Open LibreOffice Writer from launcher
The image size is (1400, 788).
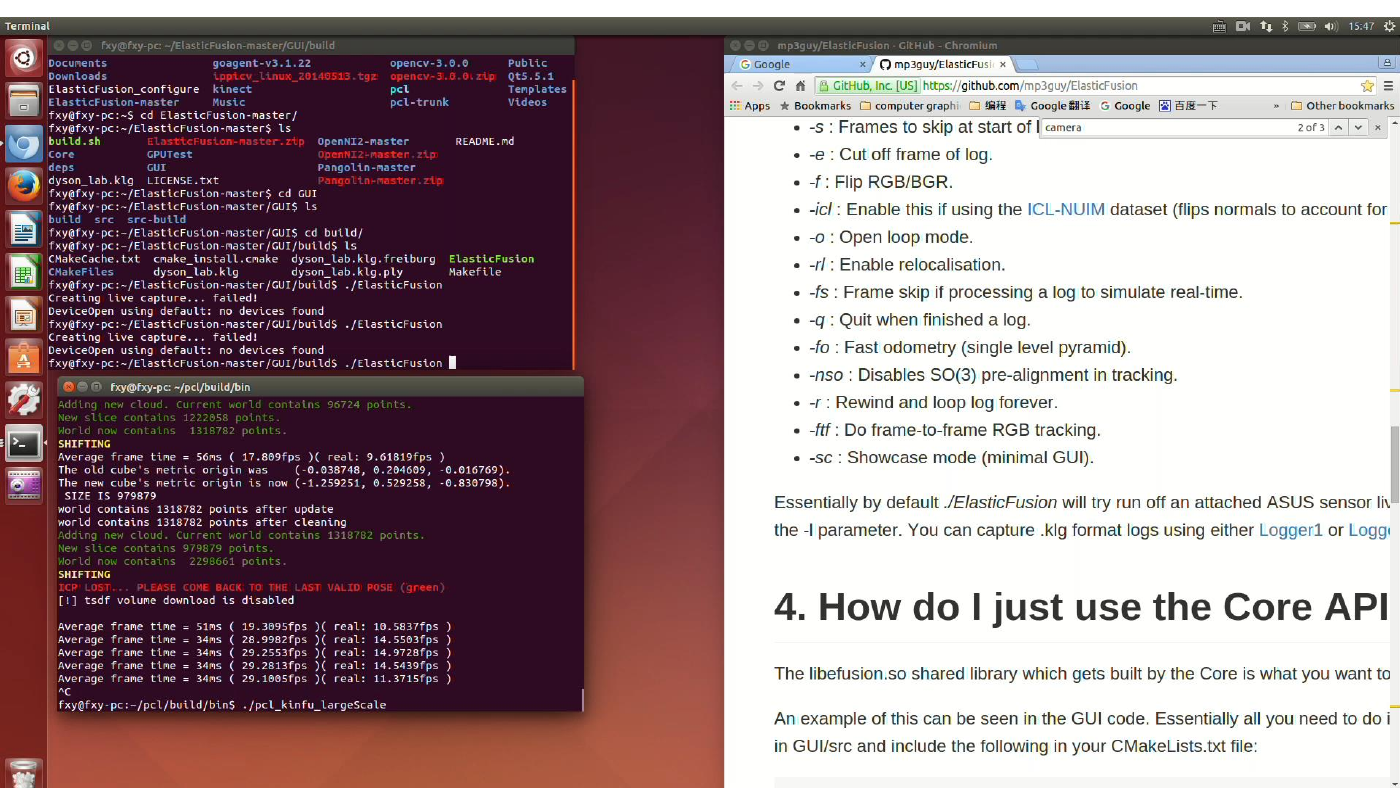[x=23, y=230]
